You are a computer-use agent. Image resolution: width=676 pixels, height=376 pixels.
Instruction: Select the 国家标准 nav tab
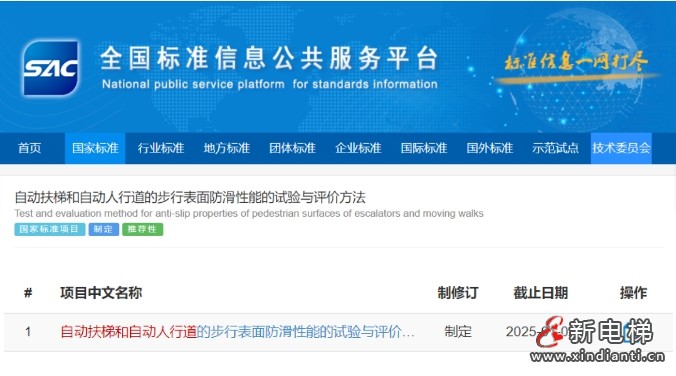[95, 148]
